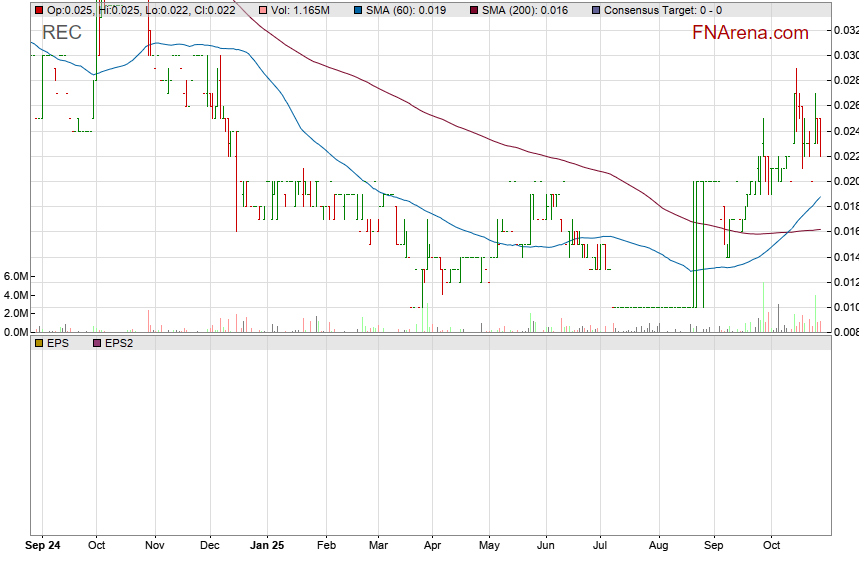Click the pink Vol legend swatch

coord(263,10)
